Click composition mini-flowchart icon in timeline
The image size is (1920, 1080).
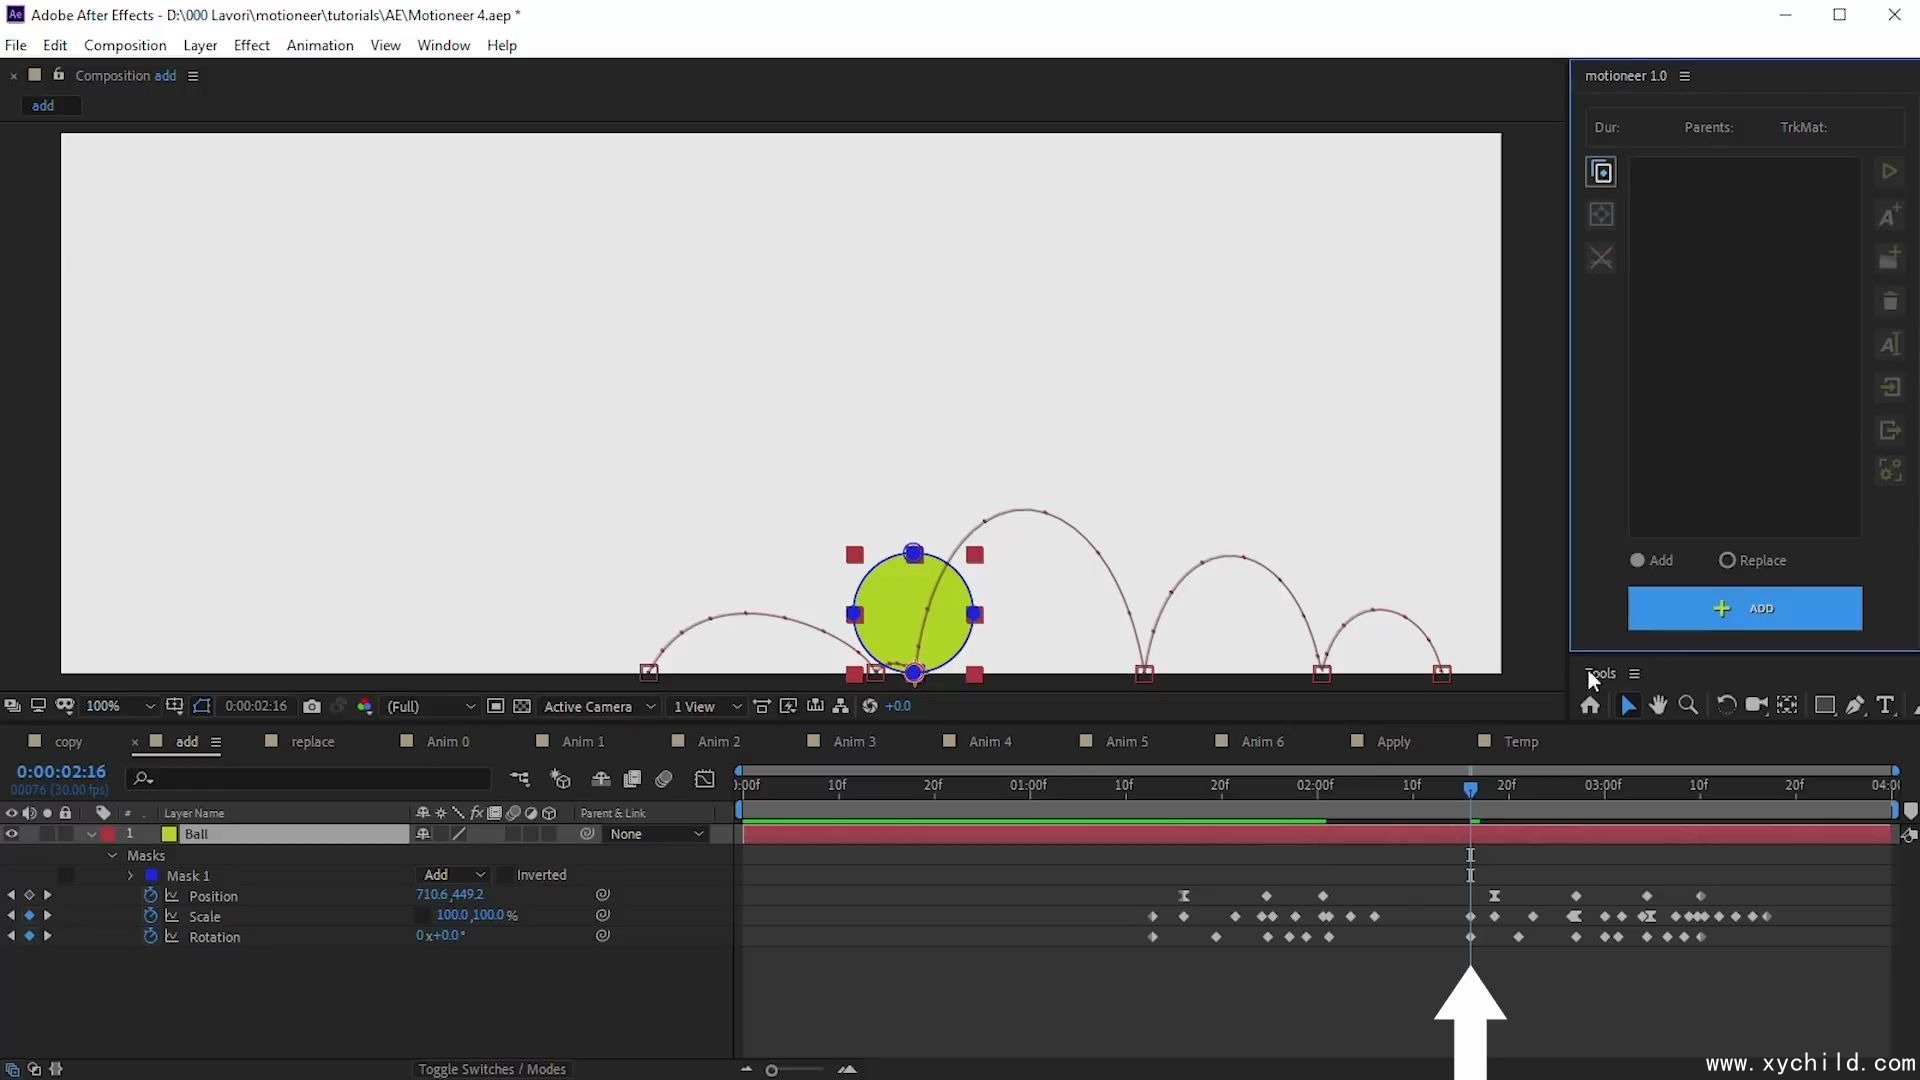point(520,779)
